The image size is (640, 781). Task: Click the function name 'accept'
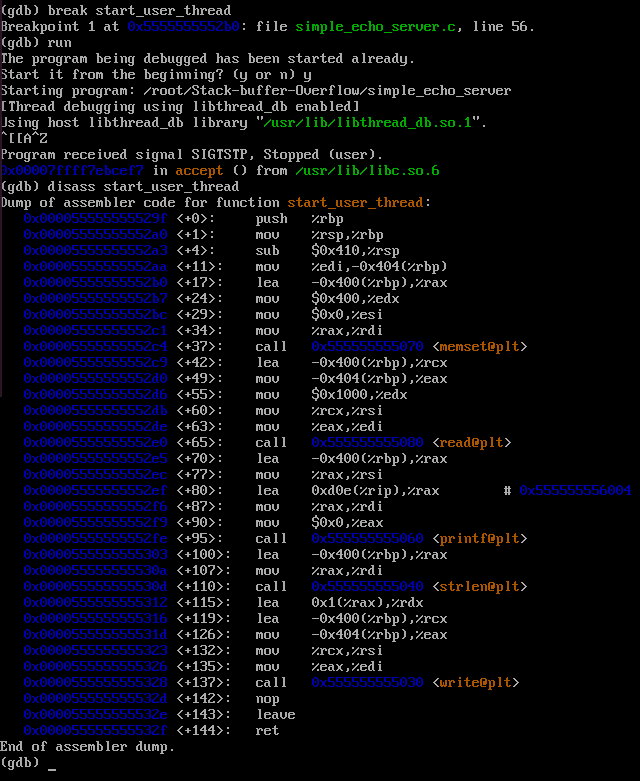199,171
